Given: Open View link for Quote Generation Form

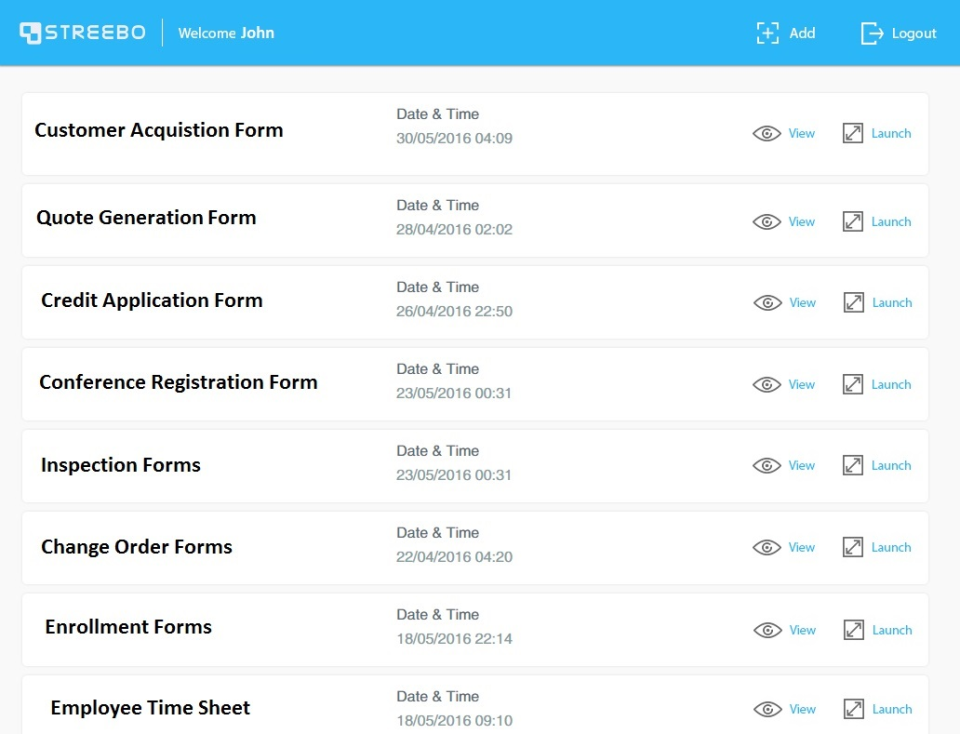Looking at the screenshot, I should pos(801,222).
